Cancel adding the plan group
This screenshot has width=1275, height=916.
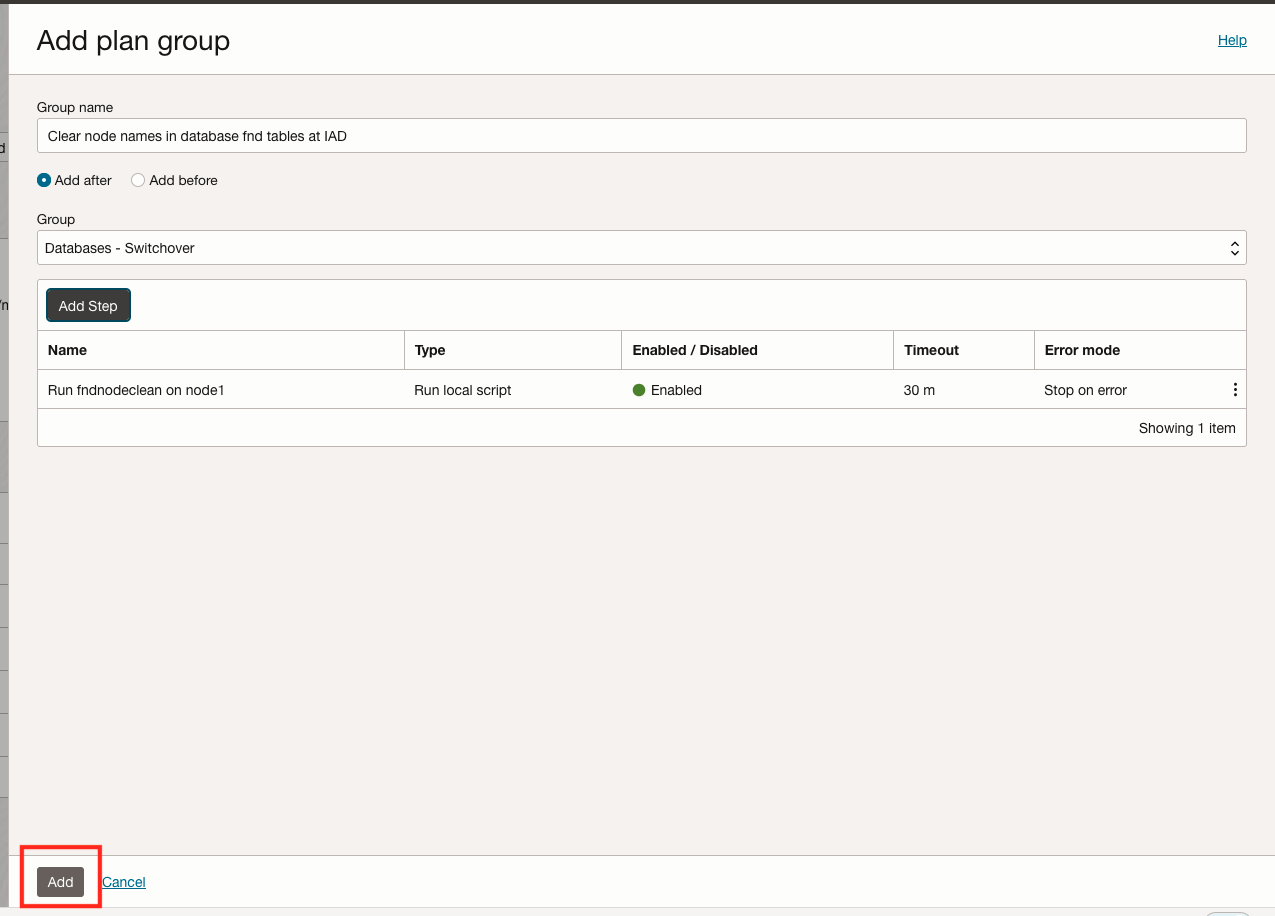pyautogui.click(x=124, y=882)
